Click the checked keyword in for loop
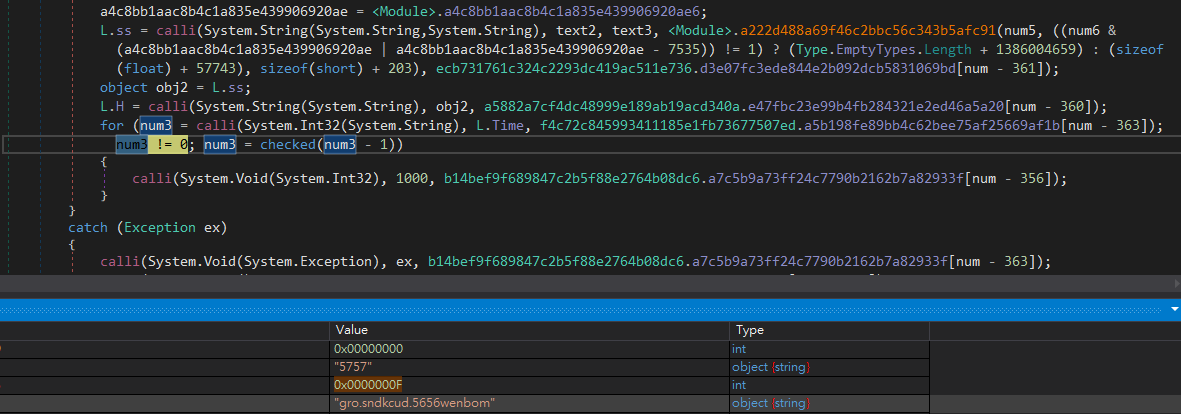This screenshot has width=1181, height=414. click(x=286, y=145)
